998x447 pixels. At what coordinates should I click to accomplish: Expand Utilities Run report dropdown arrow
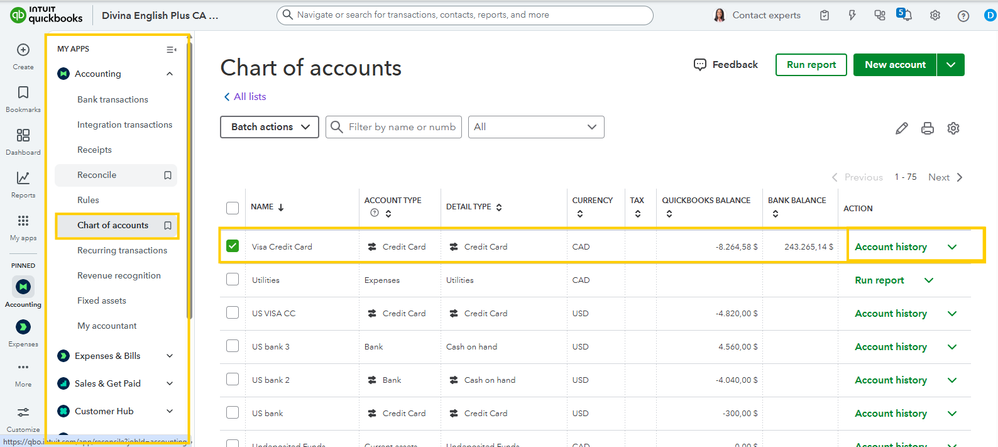[929, 280]
